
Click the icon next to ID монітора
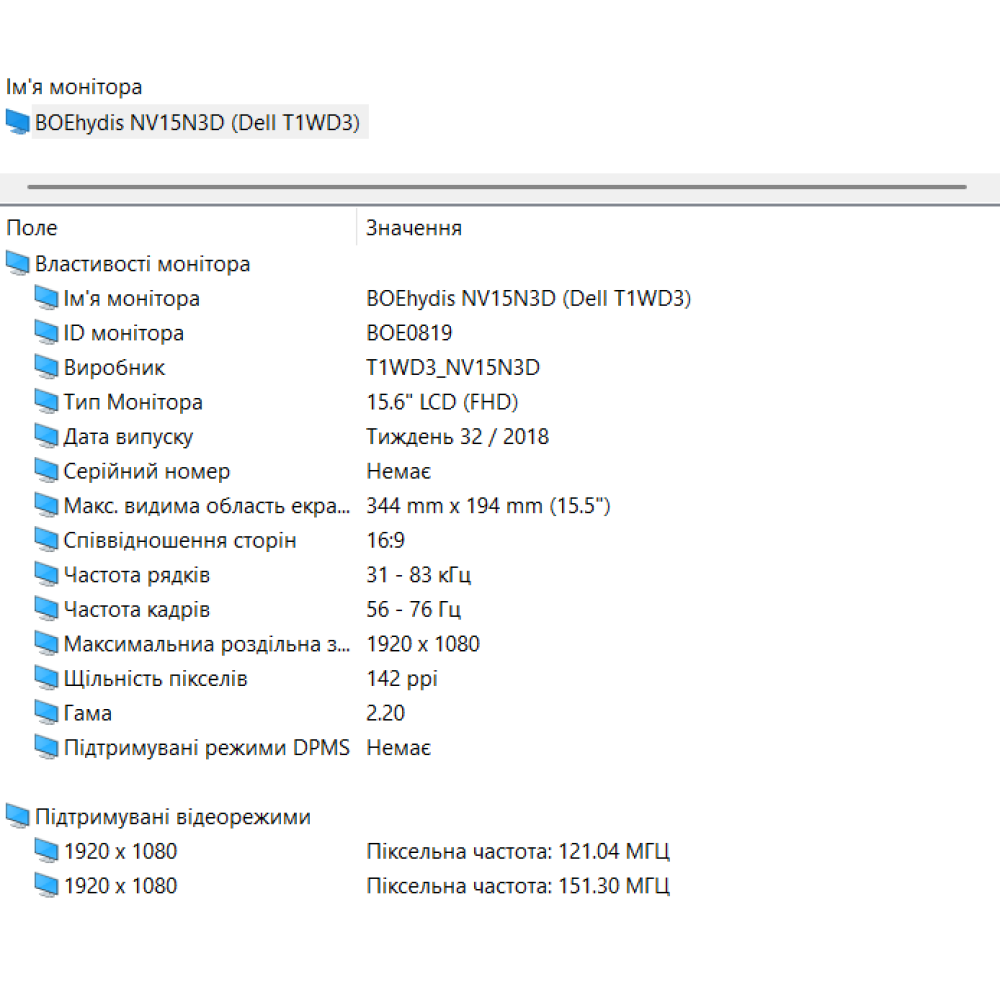coord(46,333)
